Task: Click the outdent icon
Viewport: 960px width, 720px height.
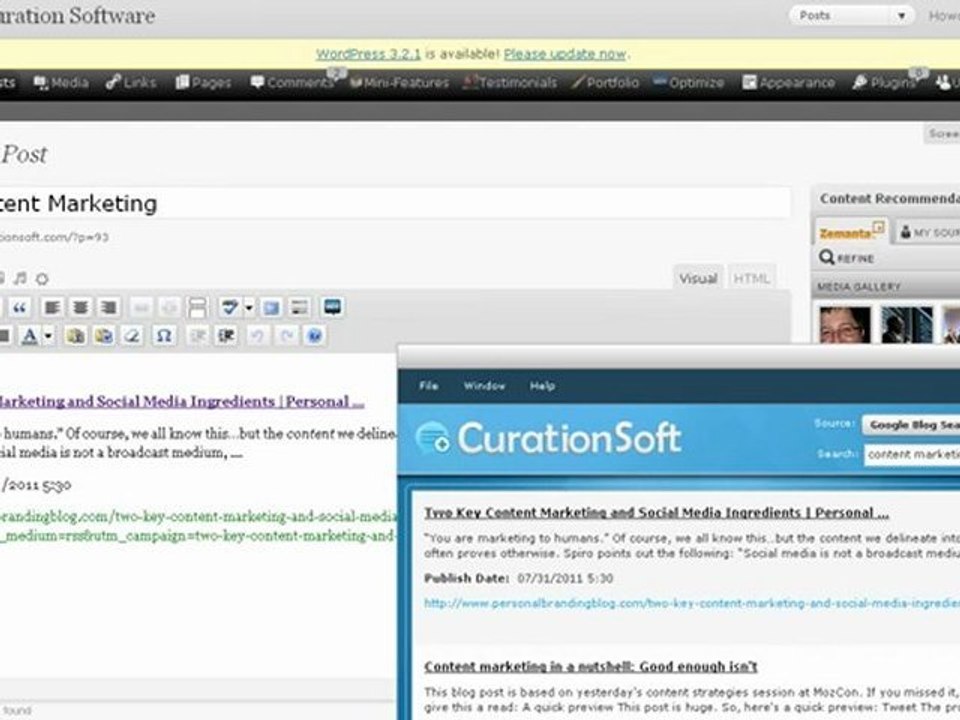Action: pos(198,336)
